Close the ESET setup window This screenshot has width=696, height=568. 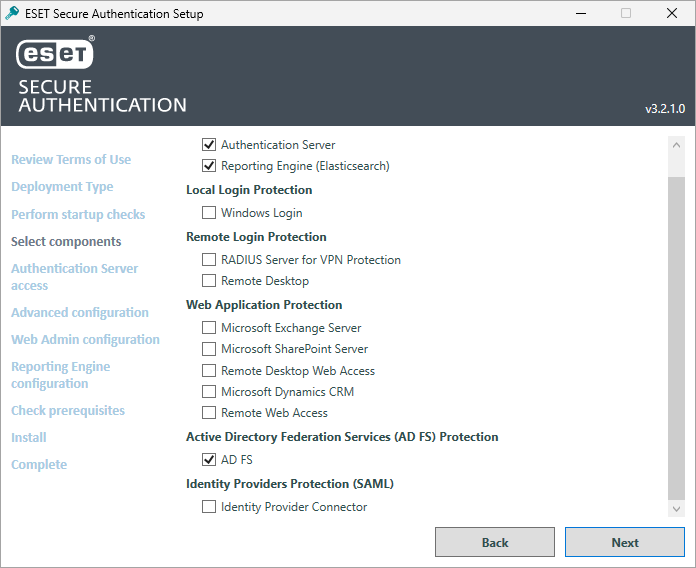672,13
